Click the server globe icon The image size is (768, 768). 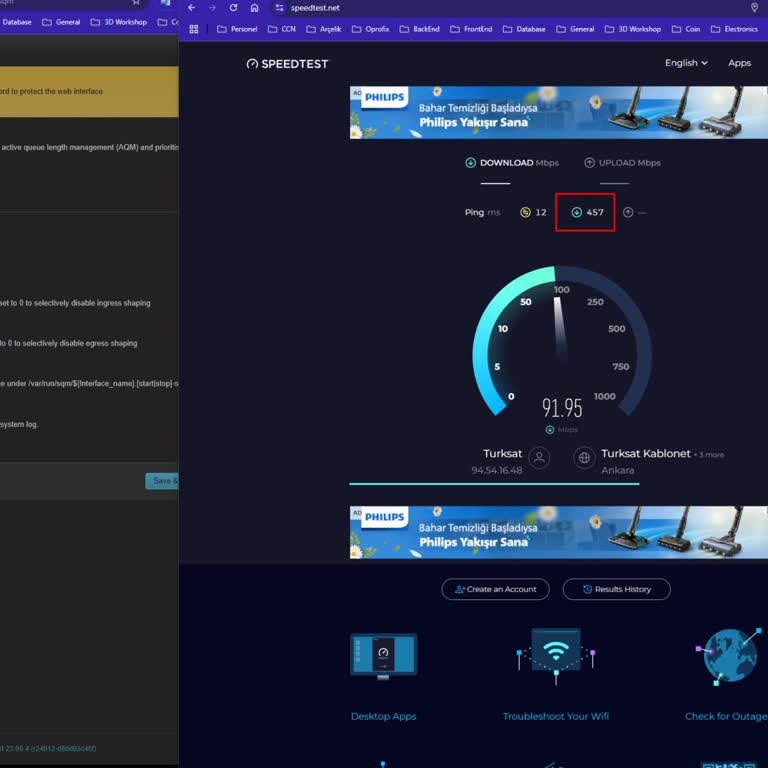click(x=584, y=458)
